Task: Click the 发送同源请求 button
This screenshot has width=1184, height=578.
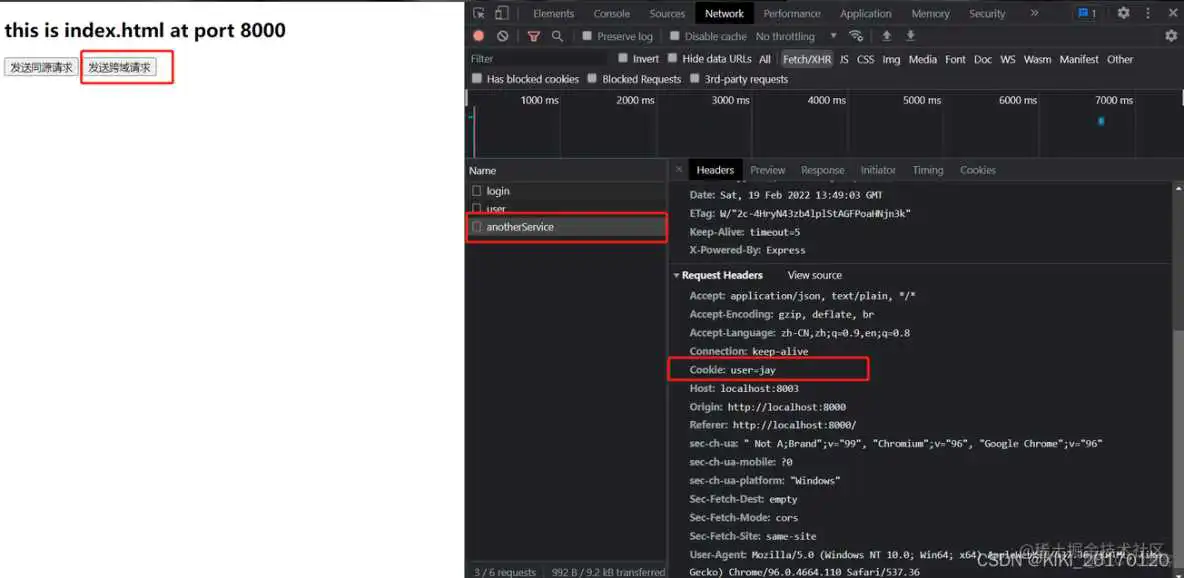Action: [x=41, y=67]
